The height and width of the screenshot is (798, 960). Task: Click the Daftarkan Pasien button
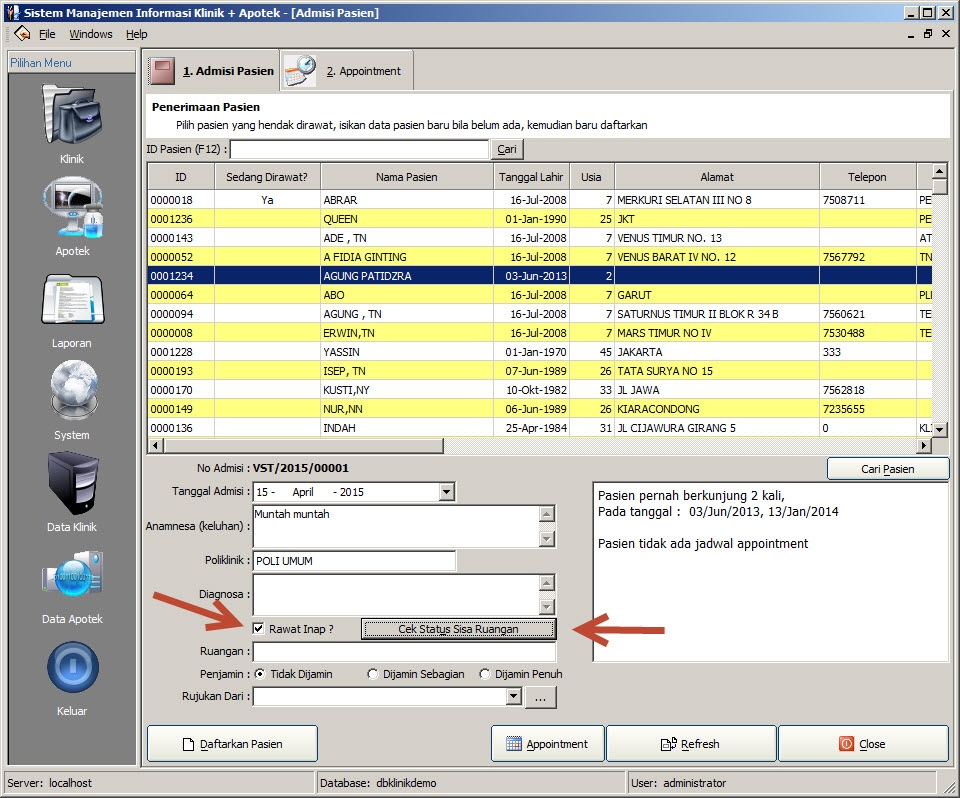tap(233, 743)
